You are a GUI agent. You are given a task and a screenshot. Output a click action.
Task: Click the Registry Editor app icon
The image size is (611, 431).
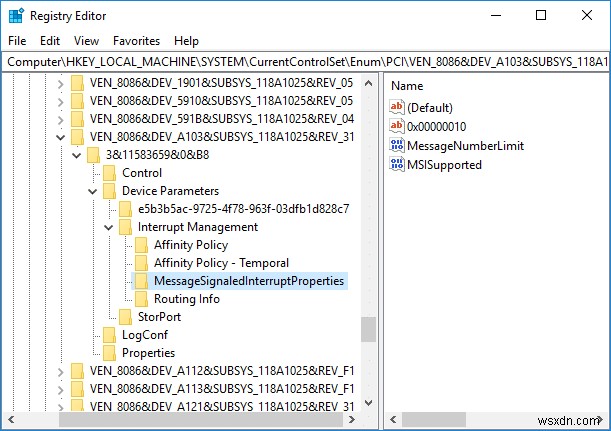tap(16, 16)
